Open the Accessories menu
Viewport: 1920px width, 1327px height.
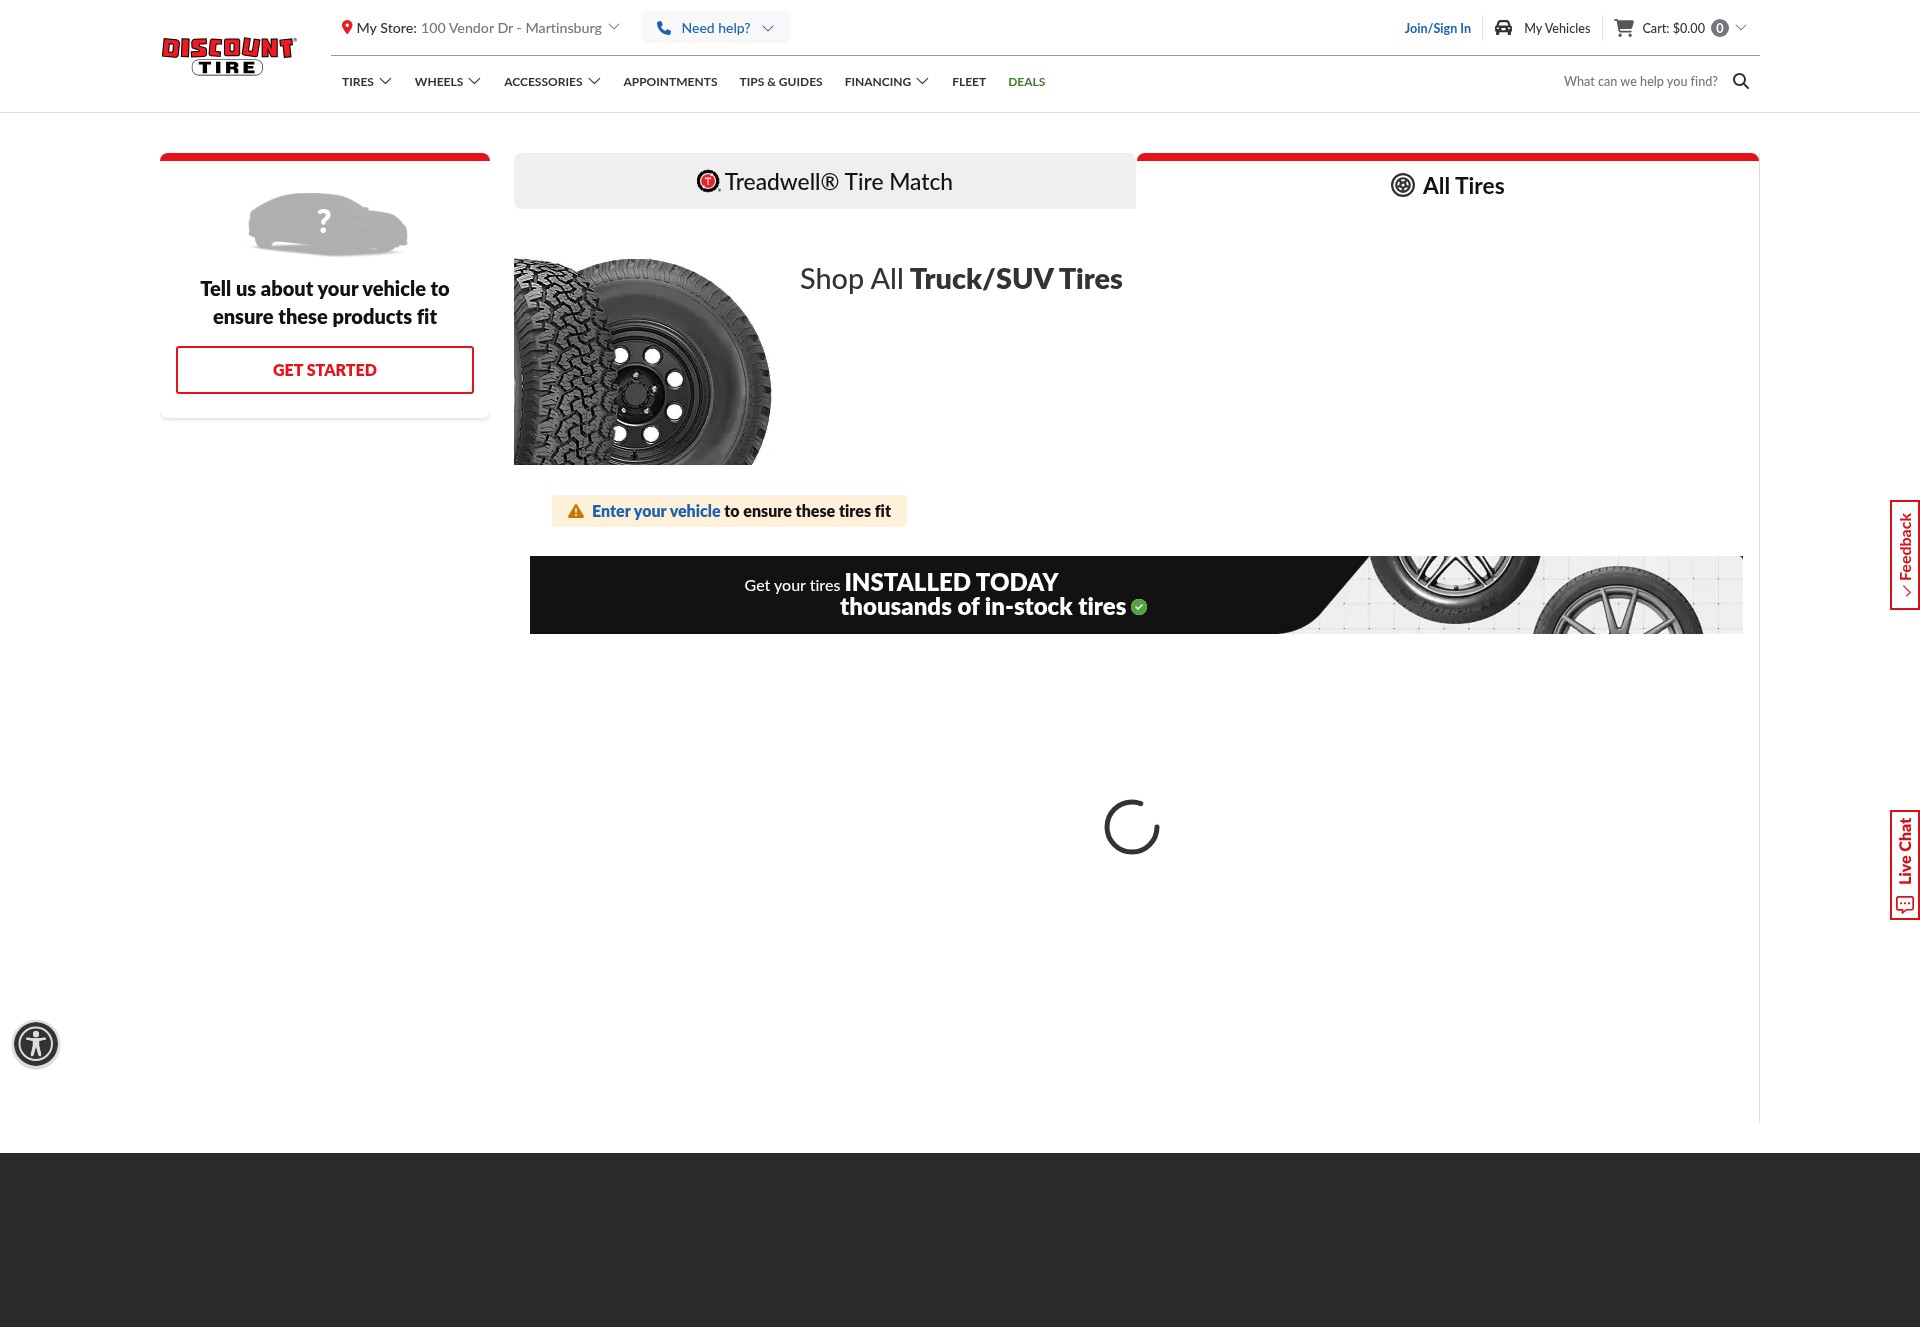click(552, 82)
